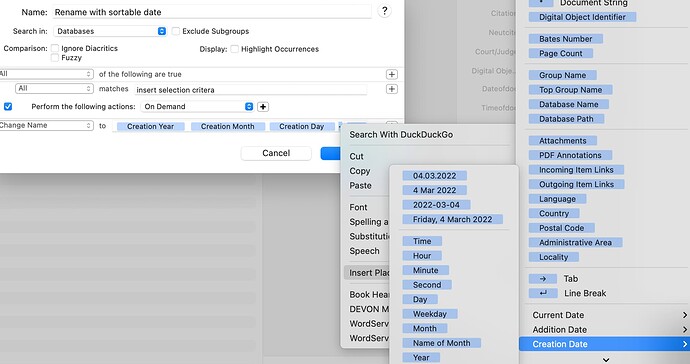This screenshot has height=364, width=690.
Task: Open the Change Name action dropdown
Action: pos(46,125)
